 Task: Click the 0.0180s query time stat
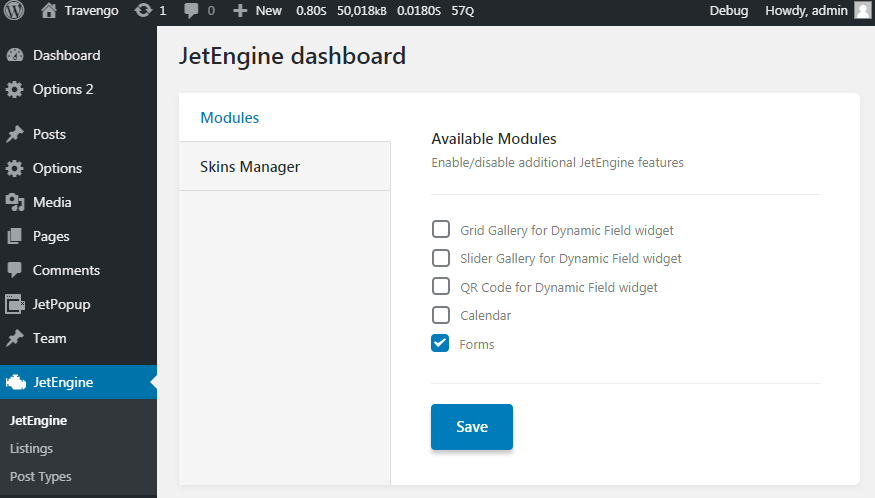(419, 11)
